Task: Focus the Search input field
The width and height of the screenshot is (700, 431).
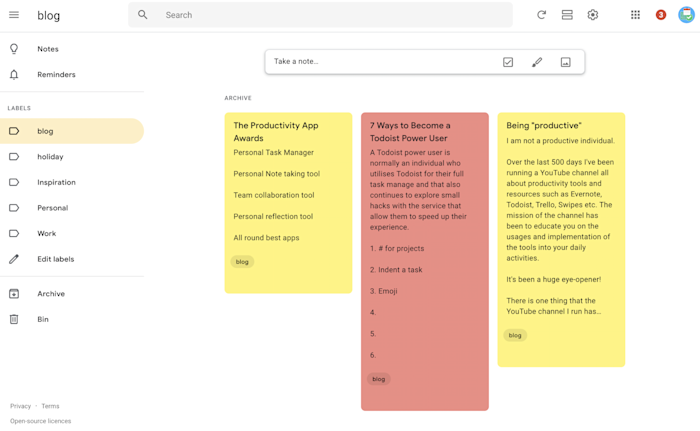Action: (320, 15)
